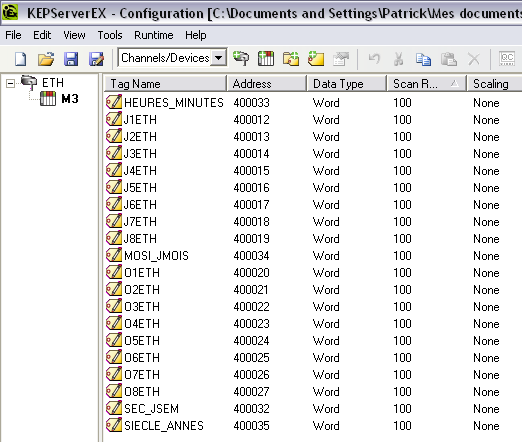Click address 400034 cell

(251, 256)
